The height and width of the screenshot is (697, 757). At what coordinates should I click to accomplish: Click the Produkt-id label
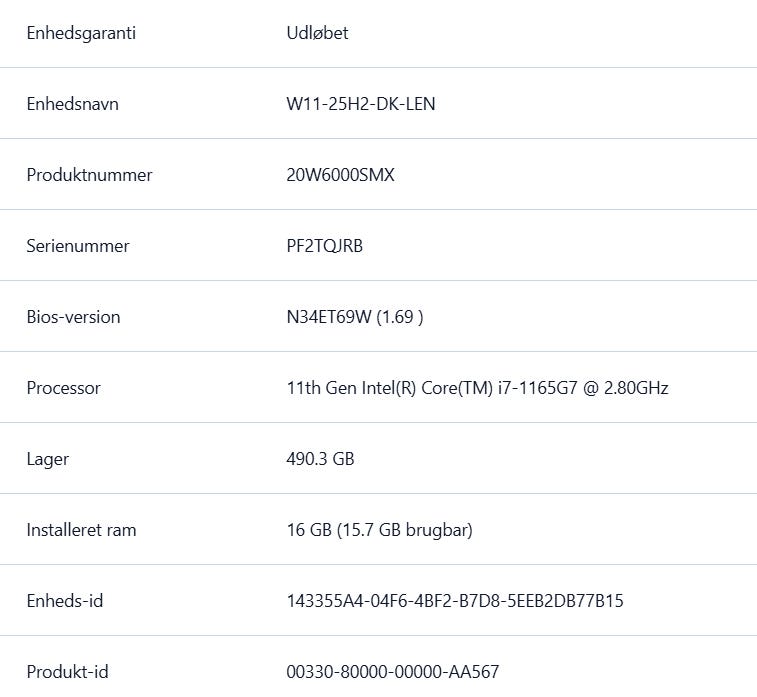pos(67,672)
